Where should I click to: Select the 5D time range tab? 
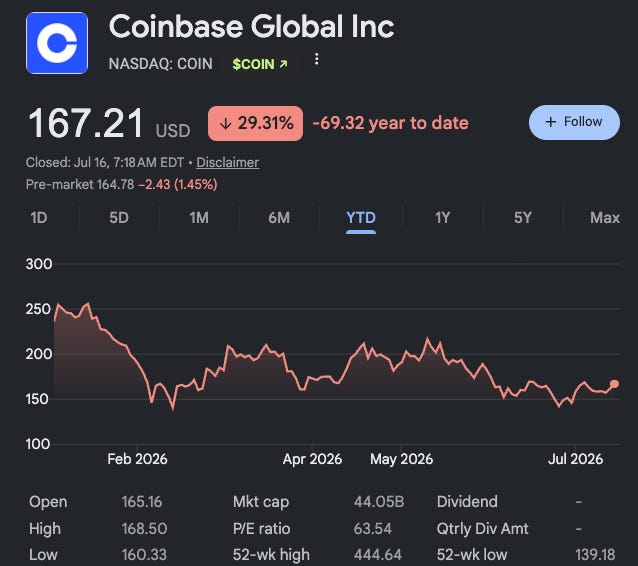(x=119, y=218)
